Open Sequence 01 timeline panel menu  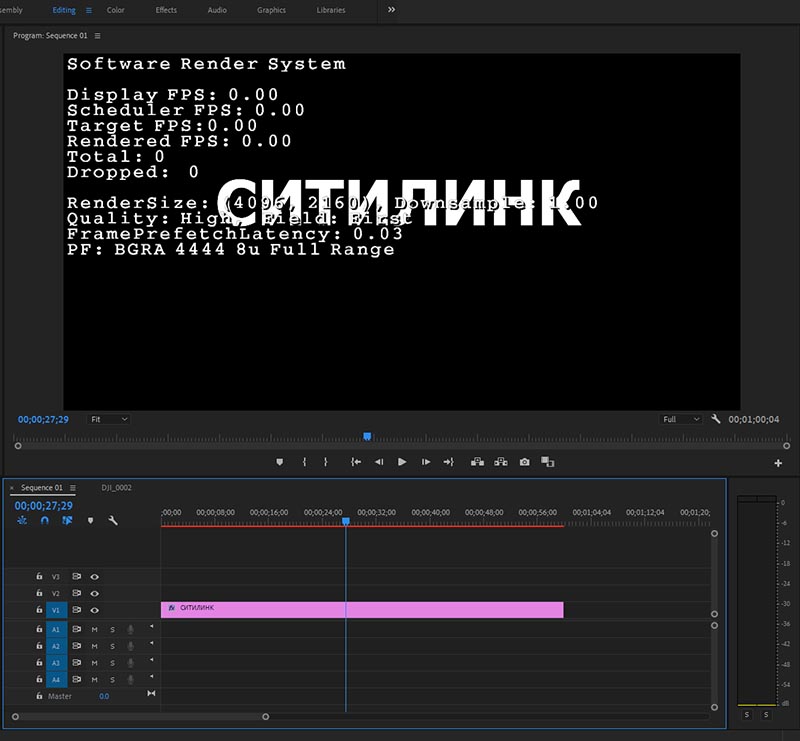pos(73,487)
